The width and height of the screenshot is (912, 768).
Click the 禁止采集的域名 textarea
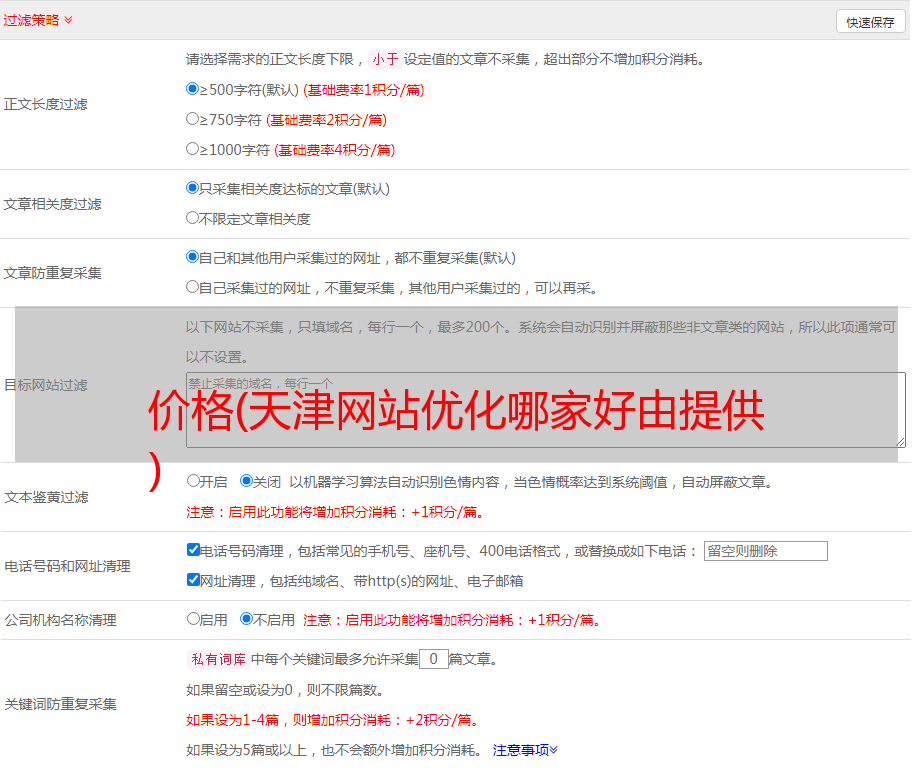tap(545, 410)
